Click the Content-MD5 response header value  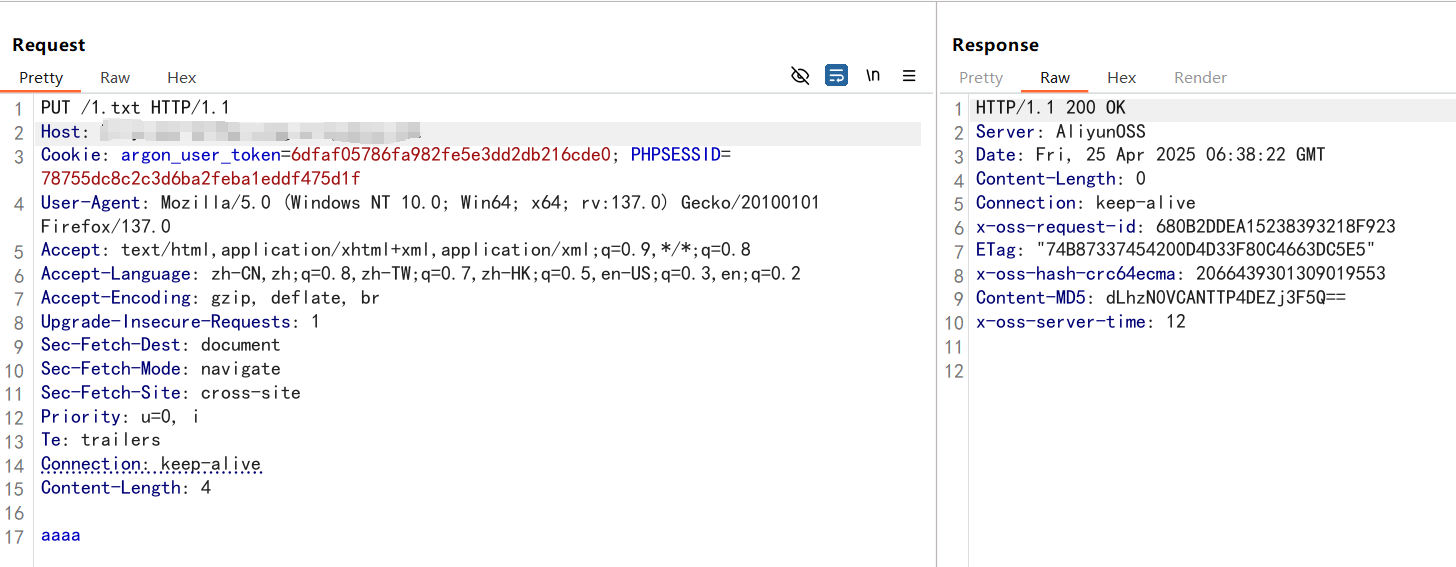[1226, 298]
